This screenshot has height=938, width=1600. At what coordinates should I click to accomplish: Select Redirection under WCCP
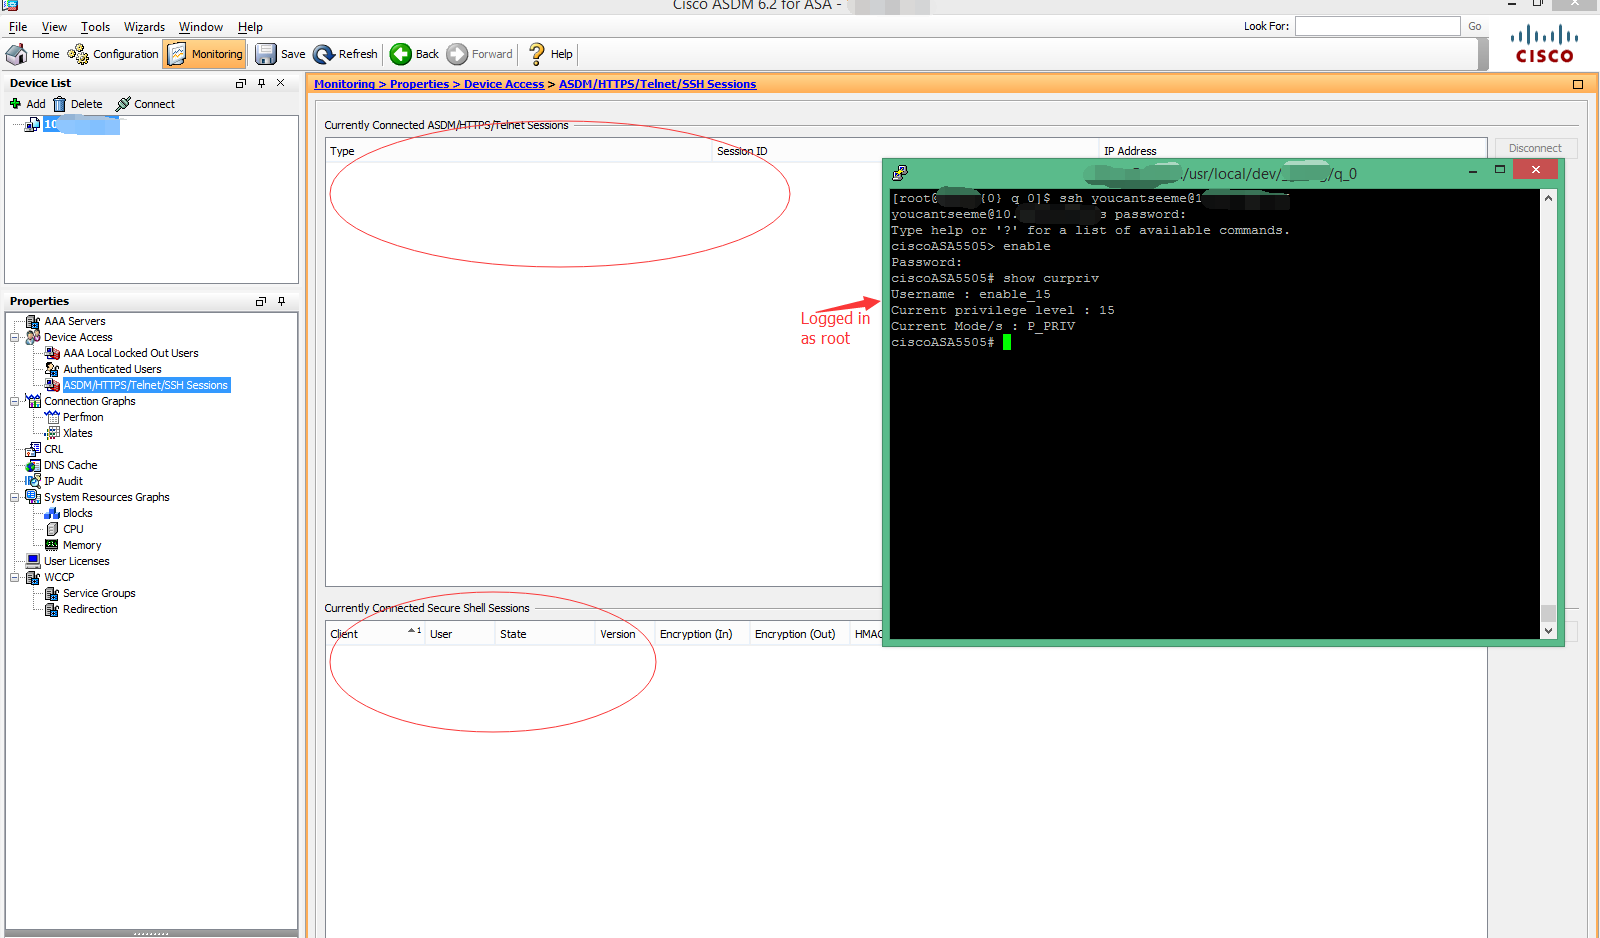tap(90, 609)
